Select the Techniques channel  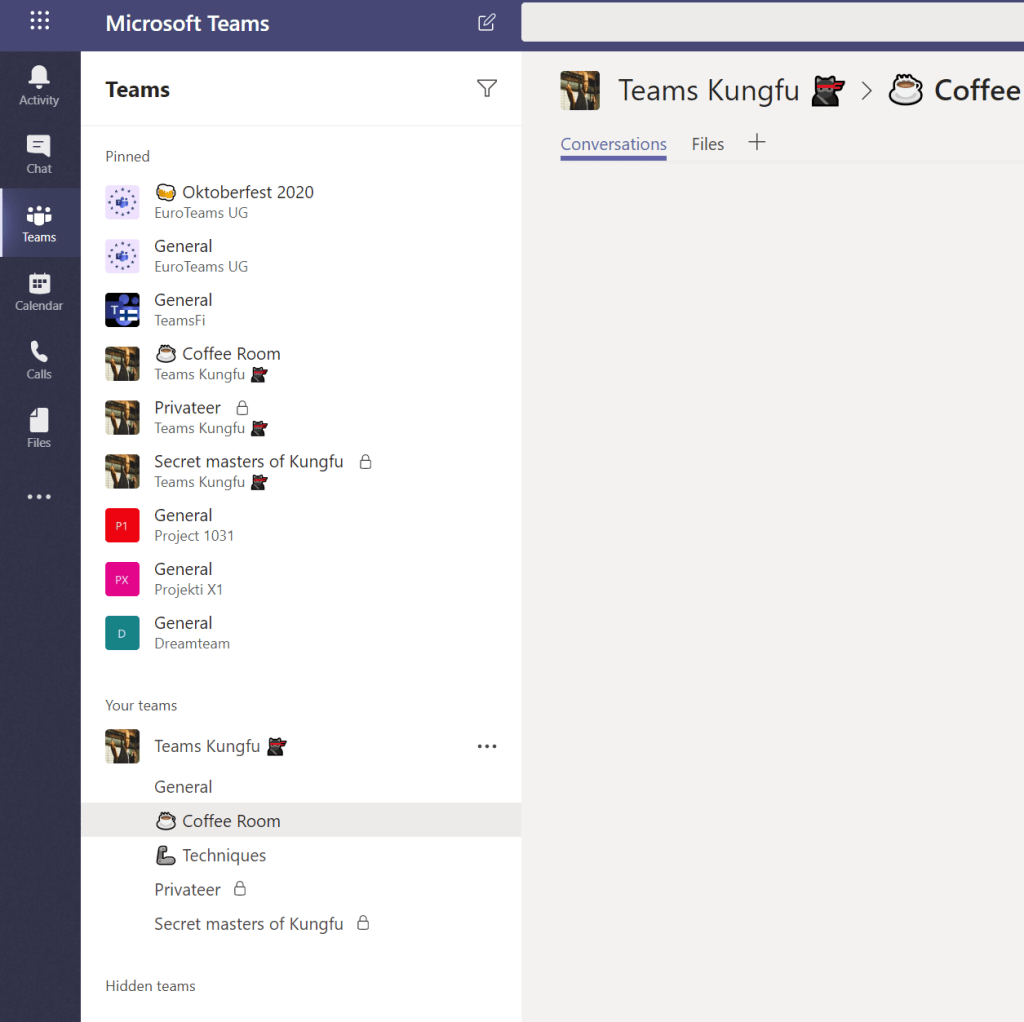point(223,855)
